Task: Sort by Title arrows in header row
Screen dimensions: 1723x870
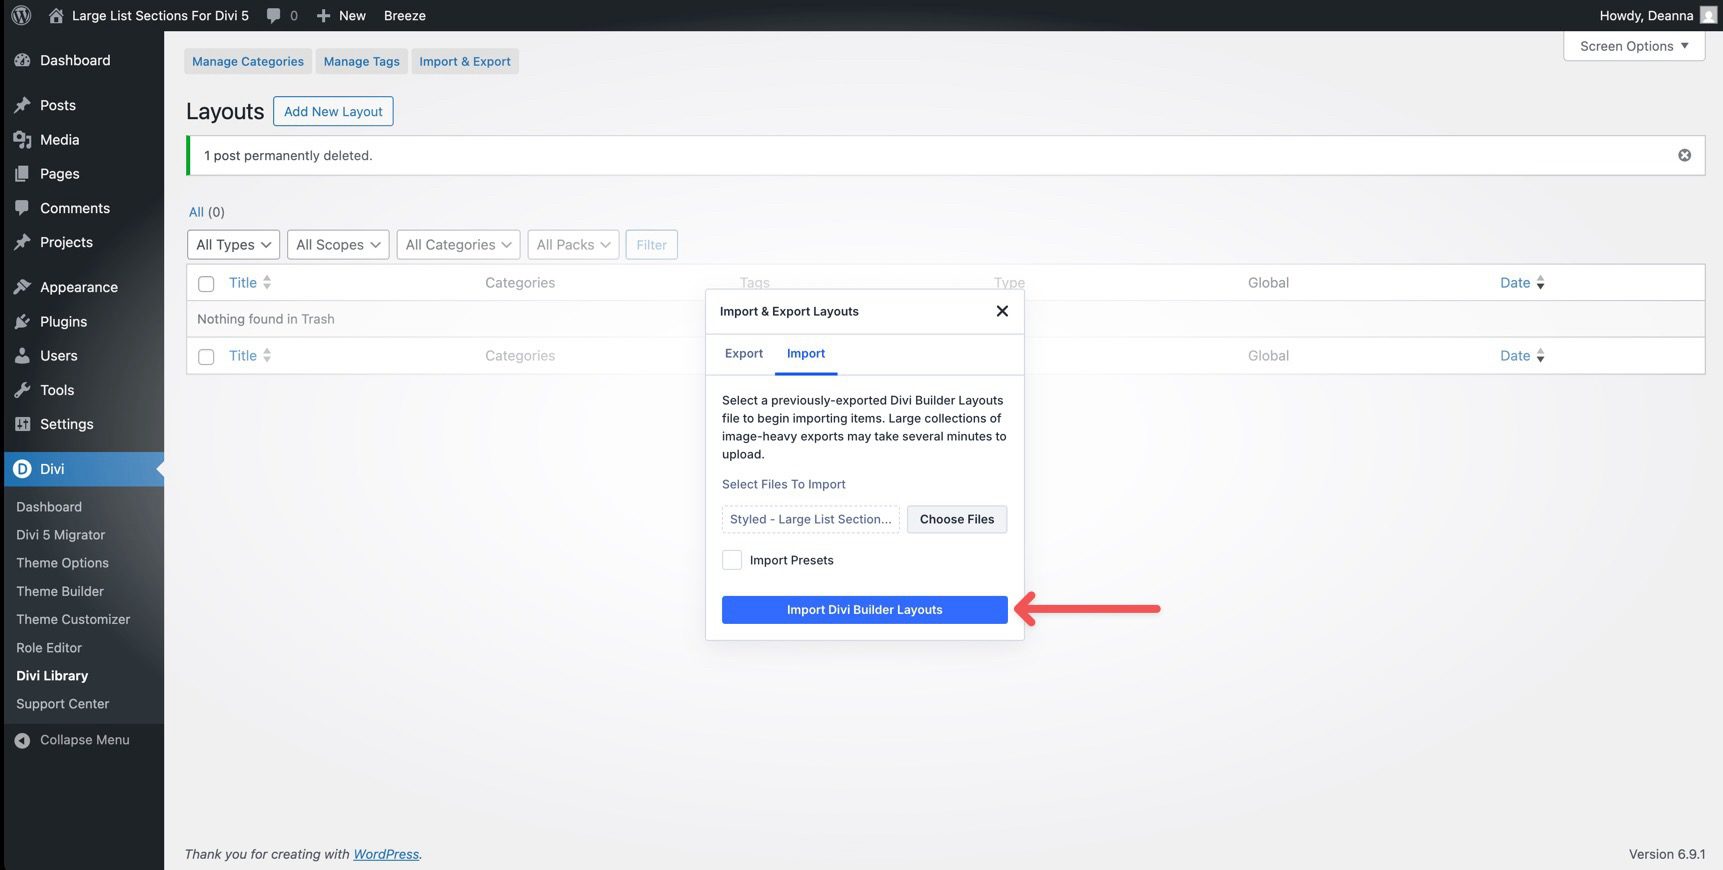Action: 267,283
